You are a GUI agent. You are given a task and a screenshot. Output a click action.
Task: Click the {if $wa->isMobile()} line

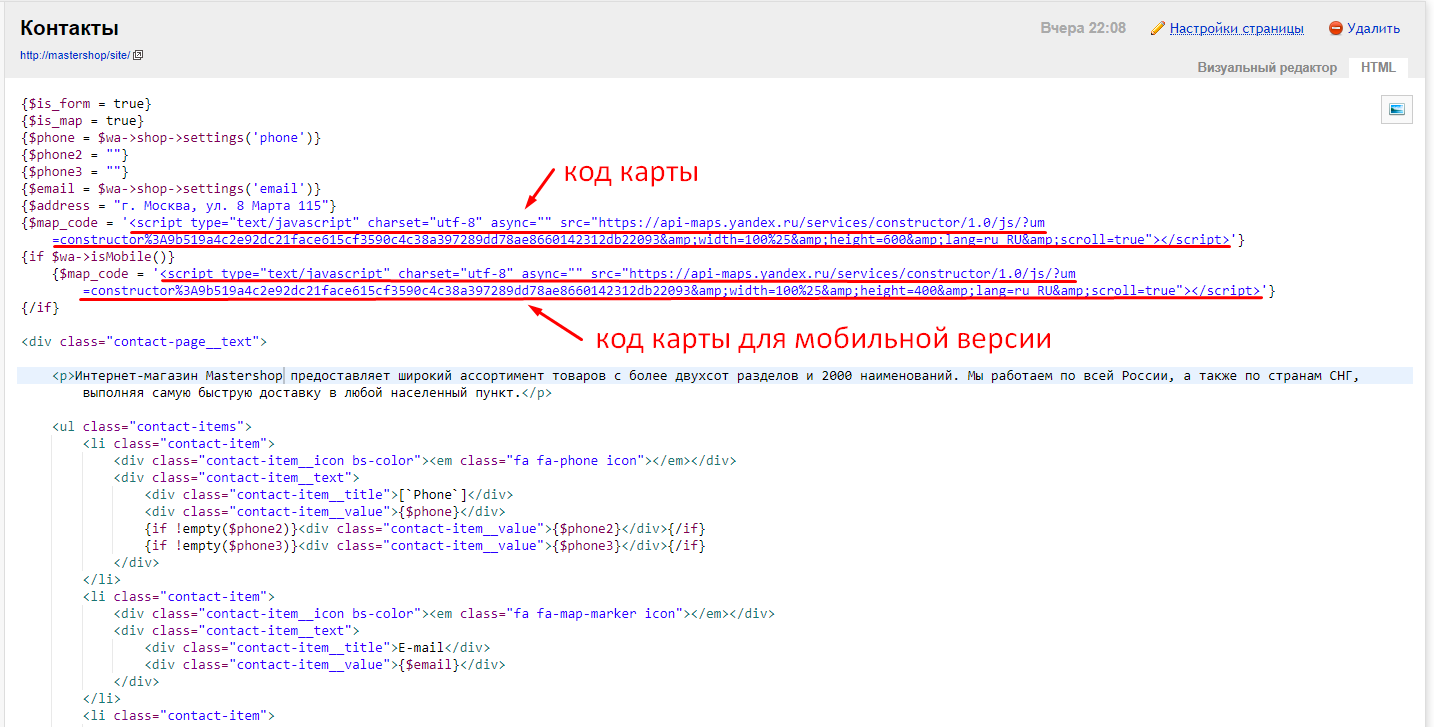coord(98,257)
